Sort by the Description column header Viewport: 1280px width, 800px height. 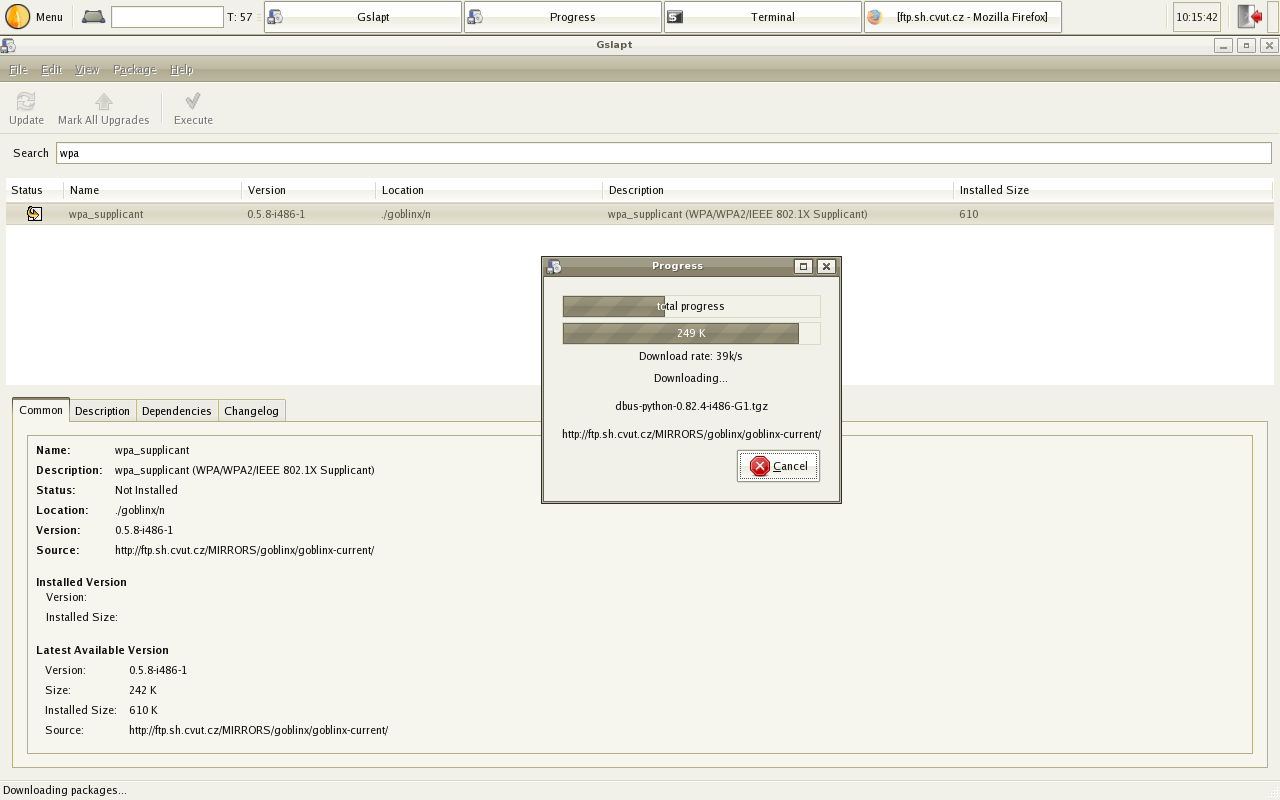point(778,190)
